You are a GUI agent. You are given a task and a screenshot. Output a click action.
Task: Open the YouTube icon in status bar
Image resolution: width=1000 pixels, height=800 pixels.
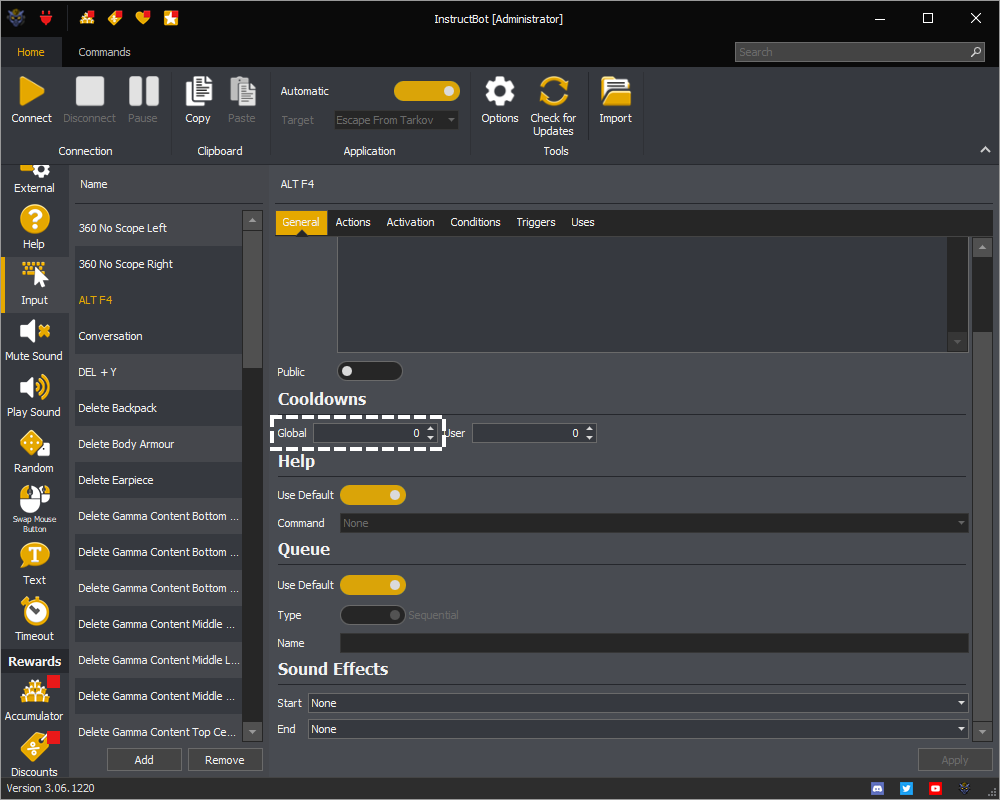[x=935, y=789]
